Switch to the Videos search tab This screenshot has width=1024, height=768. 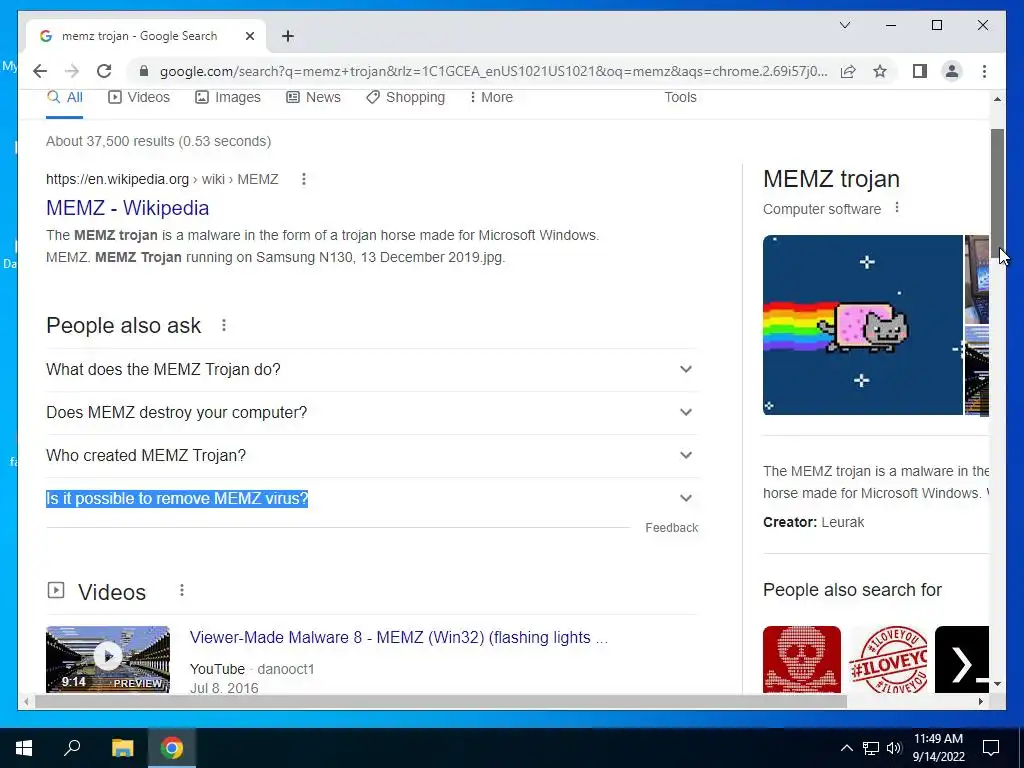pyautogui.click(x=138, y=97)
